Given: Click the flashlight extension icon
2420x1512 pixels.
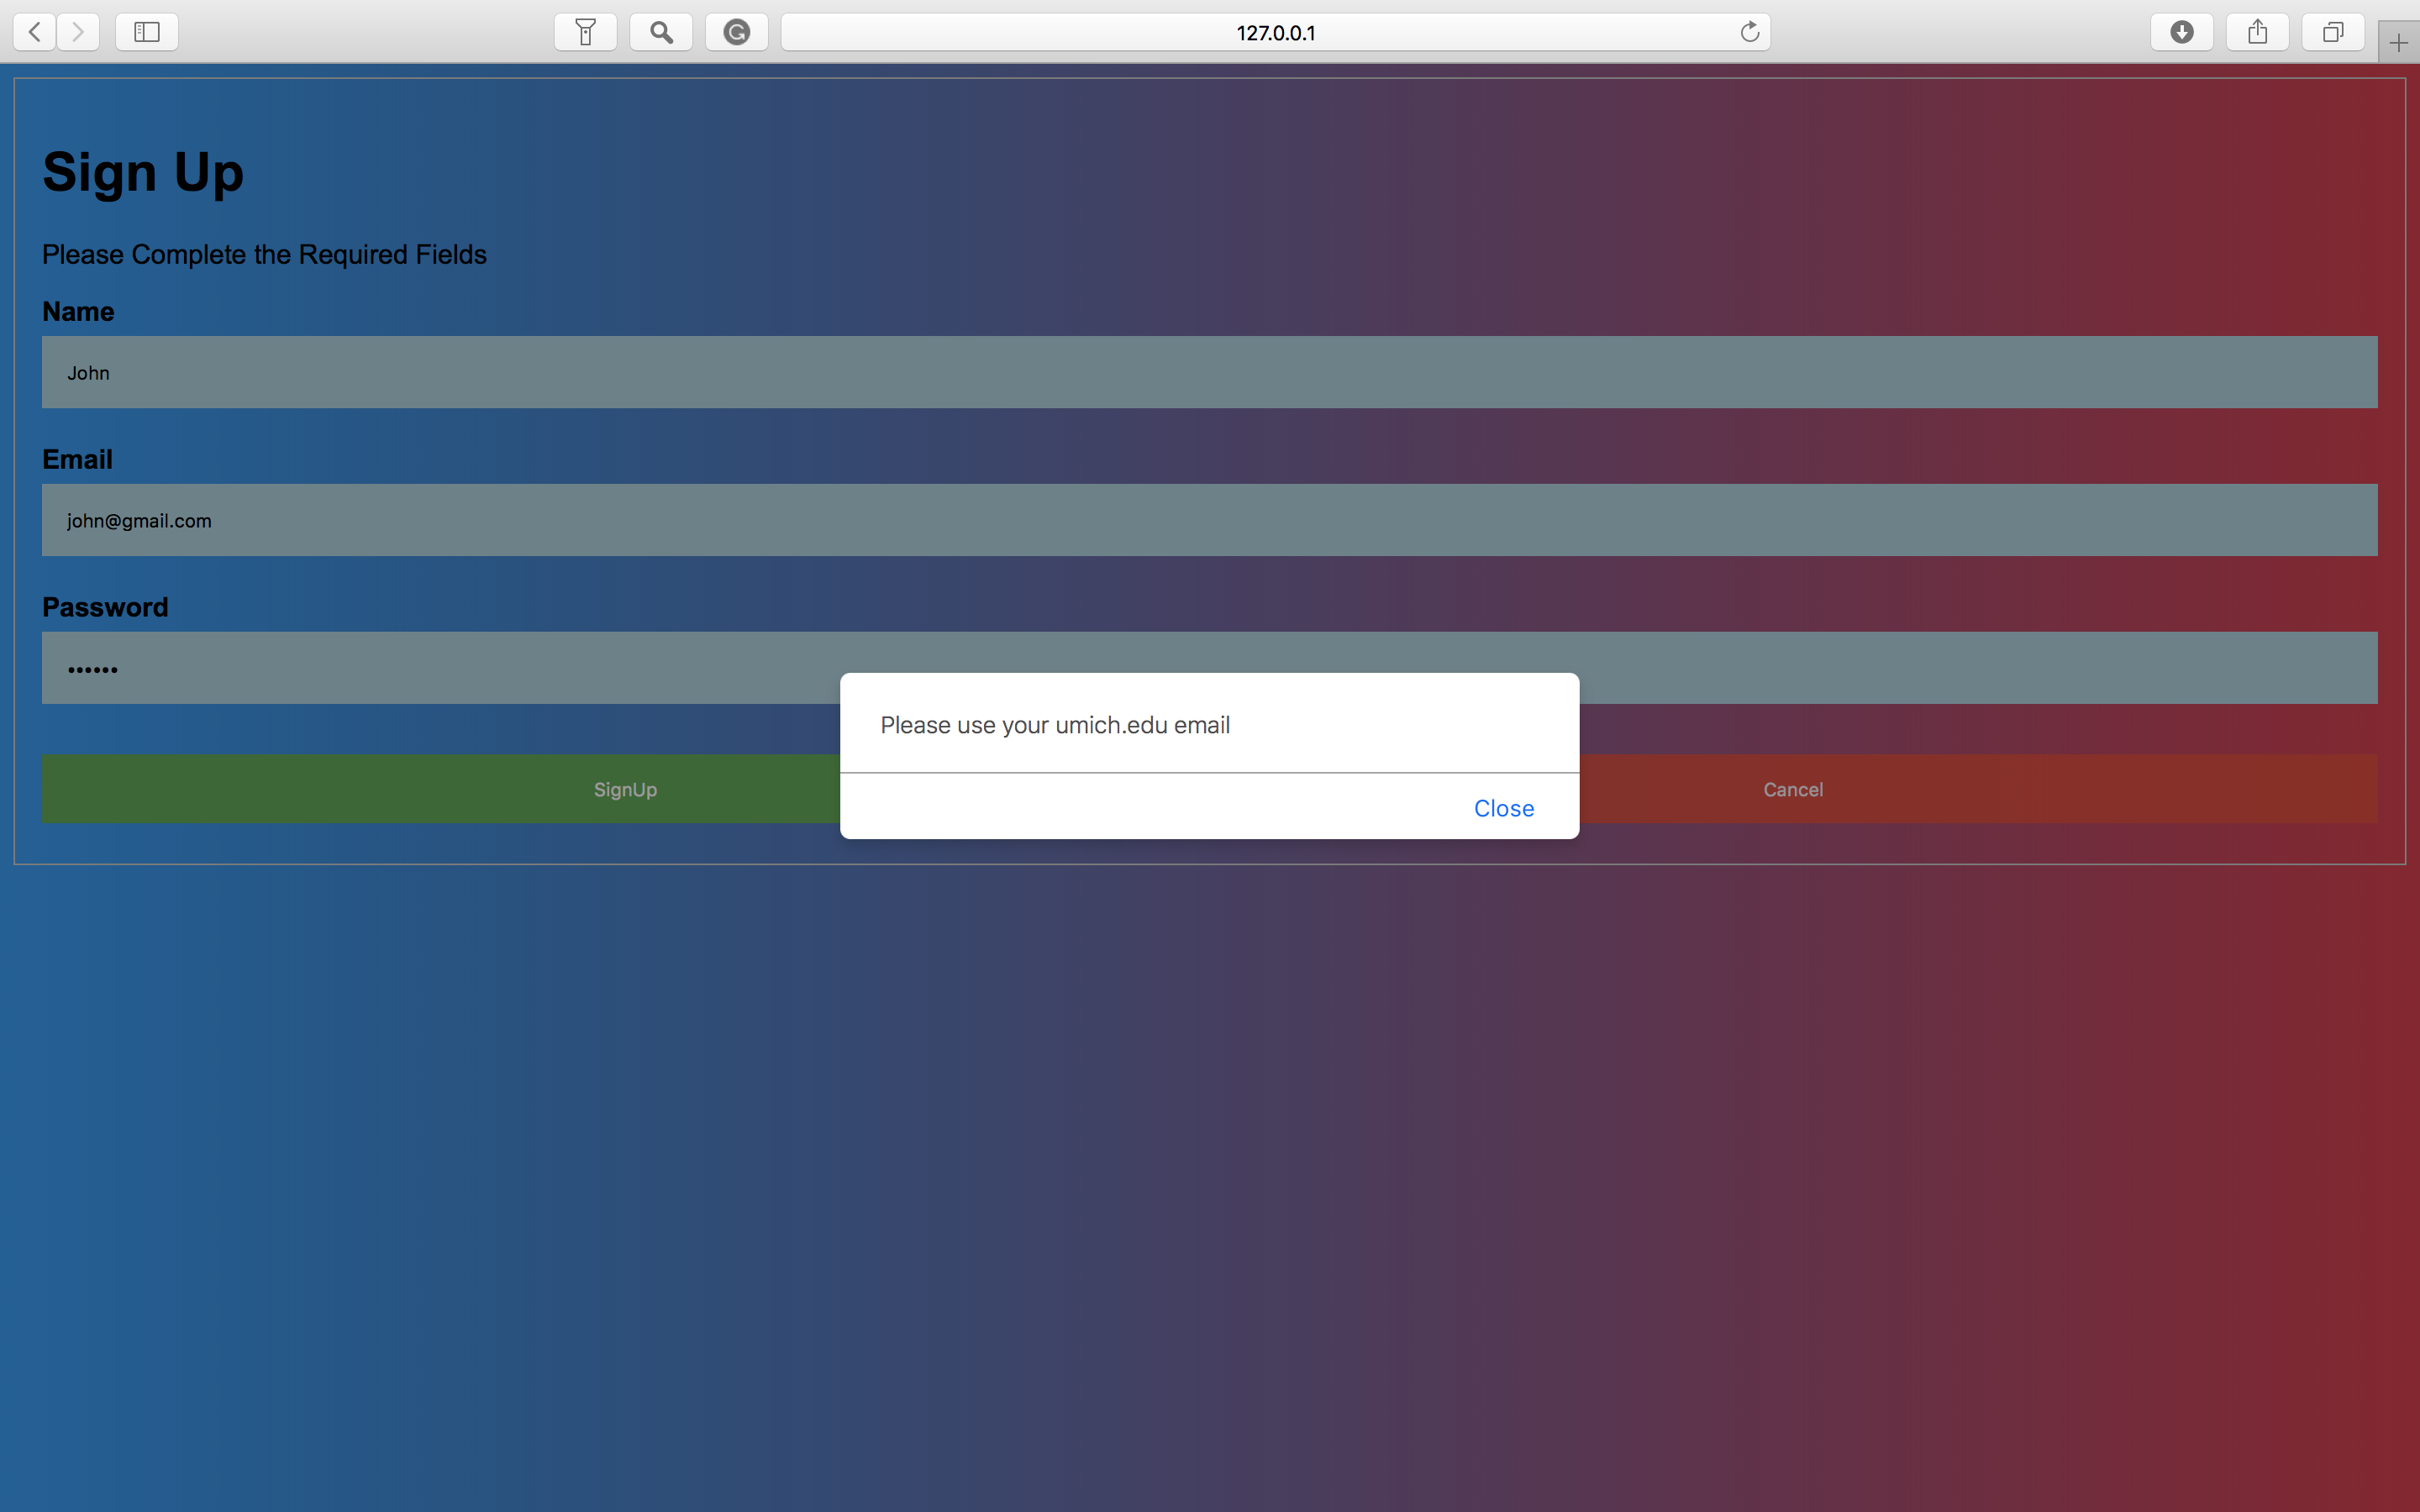Looking at the screenshot, I should (x=585, y=32).
